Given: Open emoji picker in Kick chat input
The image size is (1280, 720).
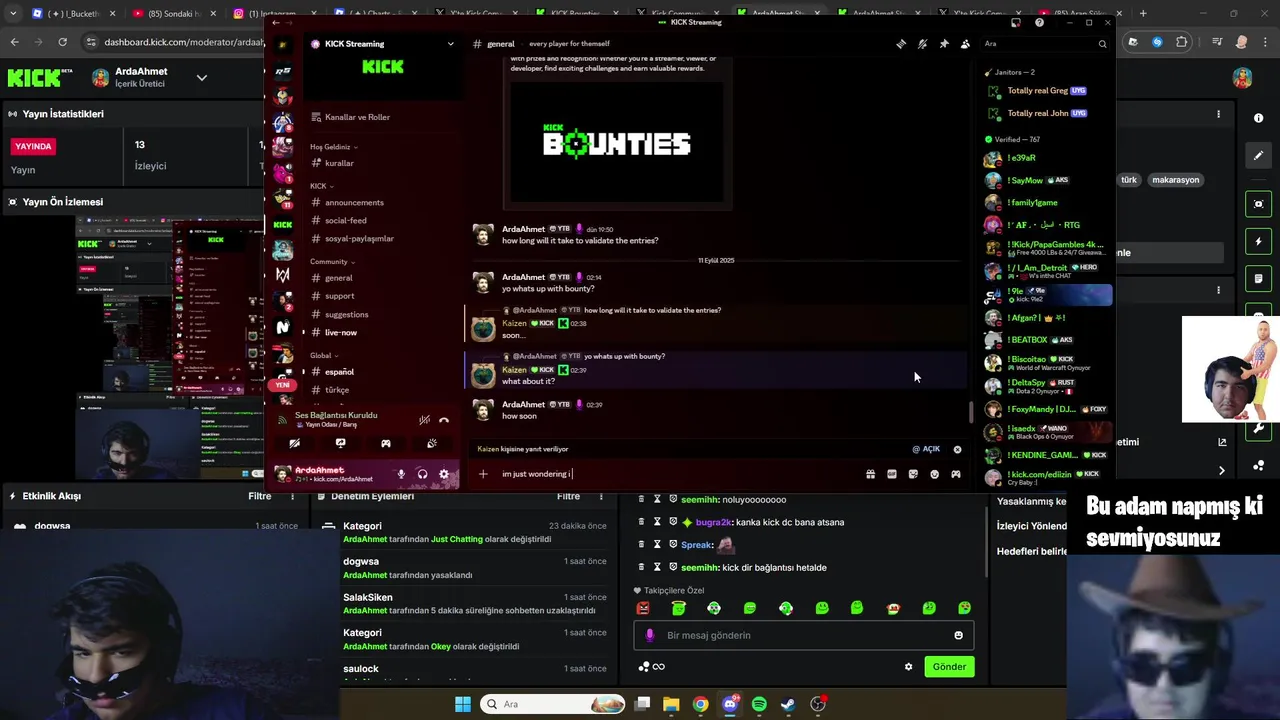Looking at the screenshot, I should coord(958,635).
